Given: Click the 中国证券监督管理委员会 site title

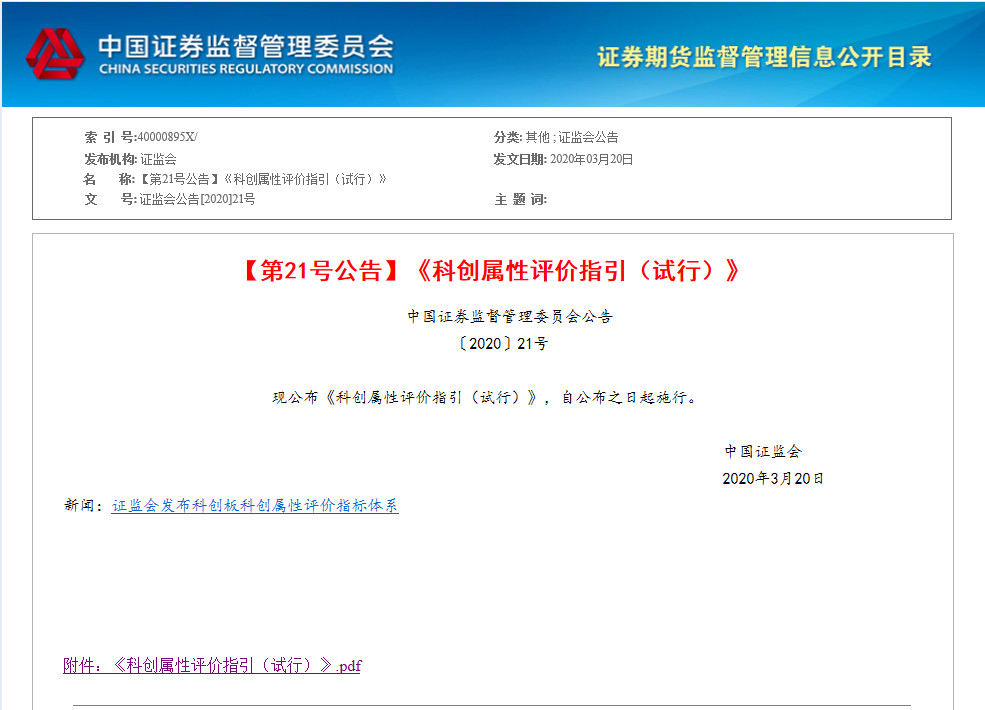Looking at the screenshot, I should [x=246, y=46].
